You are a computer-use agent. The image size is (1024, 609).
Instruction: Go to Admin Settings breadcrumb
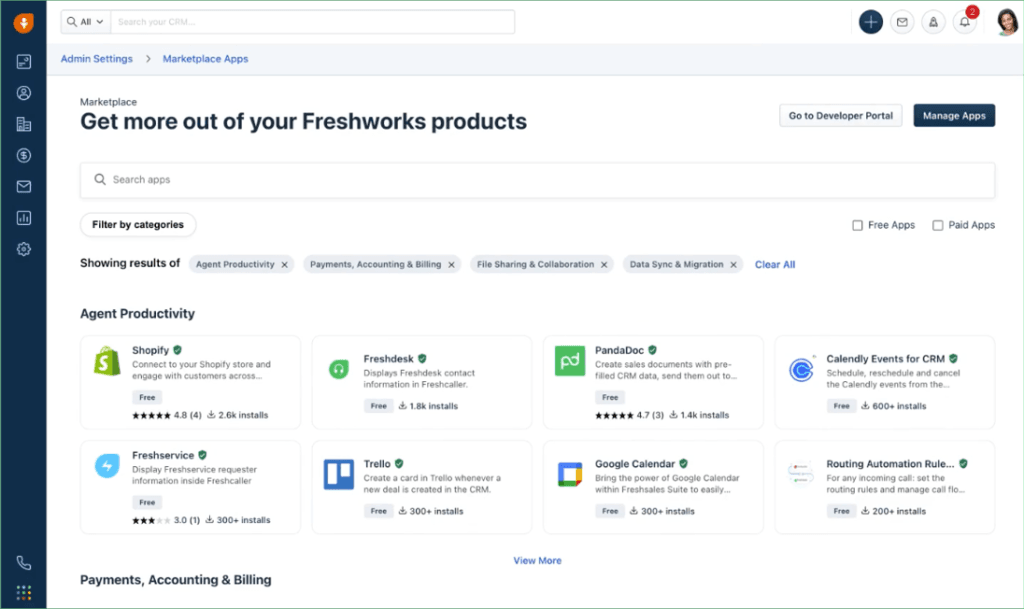point(97,59)
